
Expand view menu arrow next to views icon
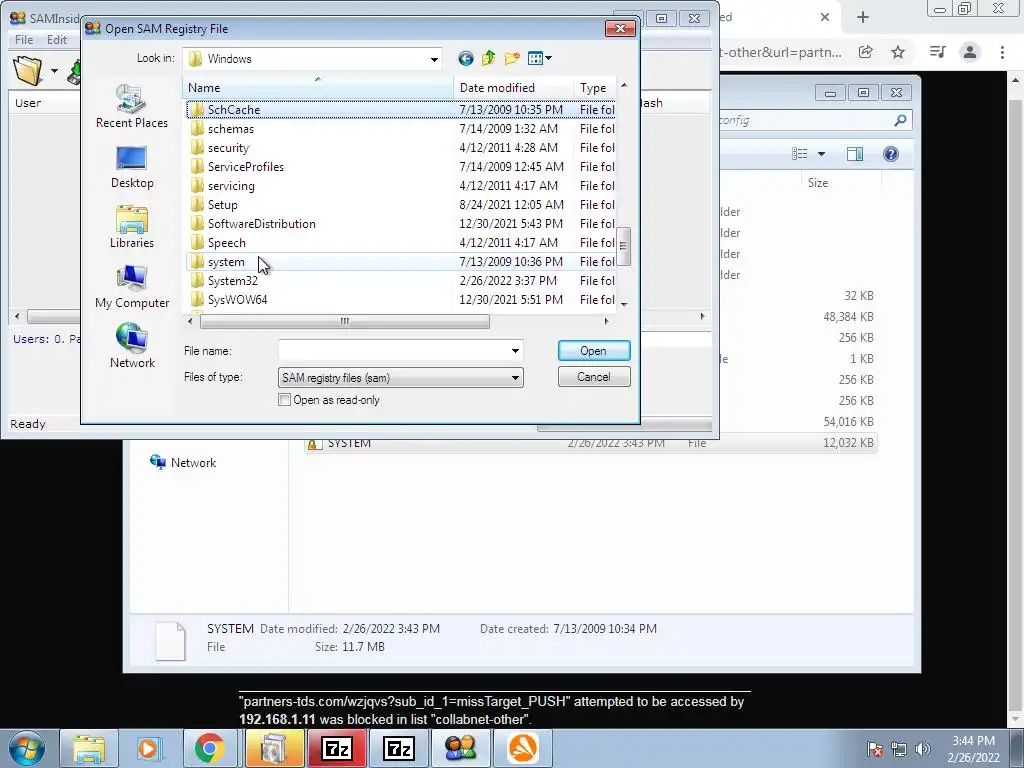click(549, 59)
